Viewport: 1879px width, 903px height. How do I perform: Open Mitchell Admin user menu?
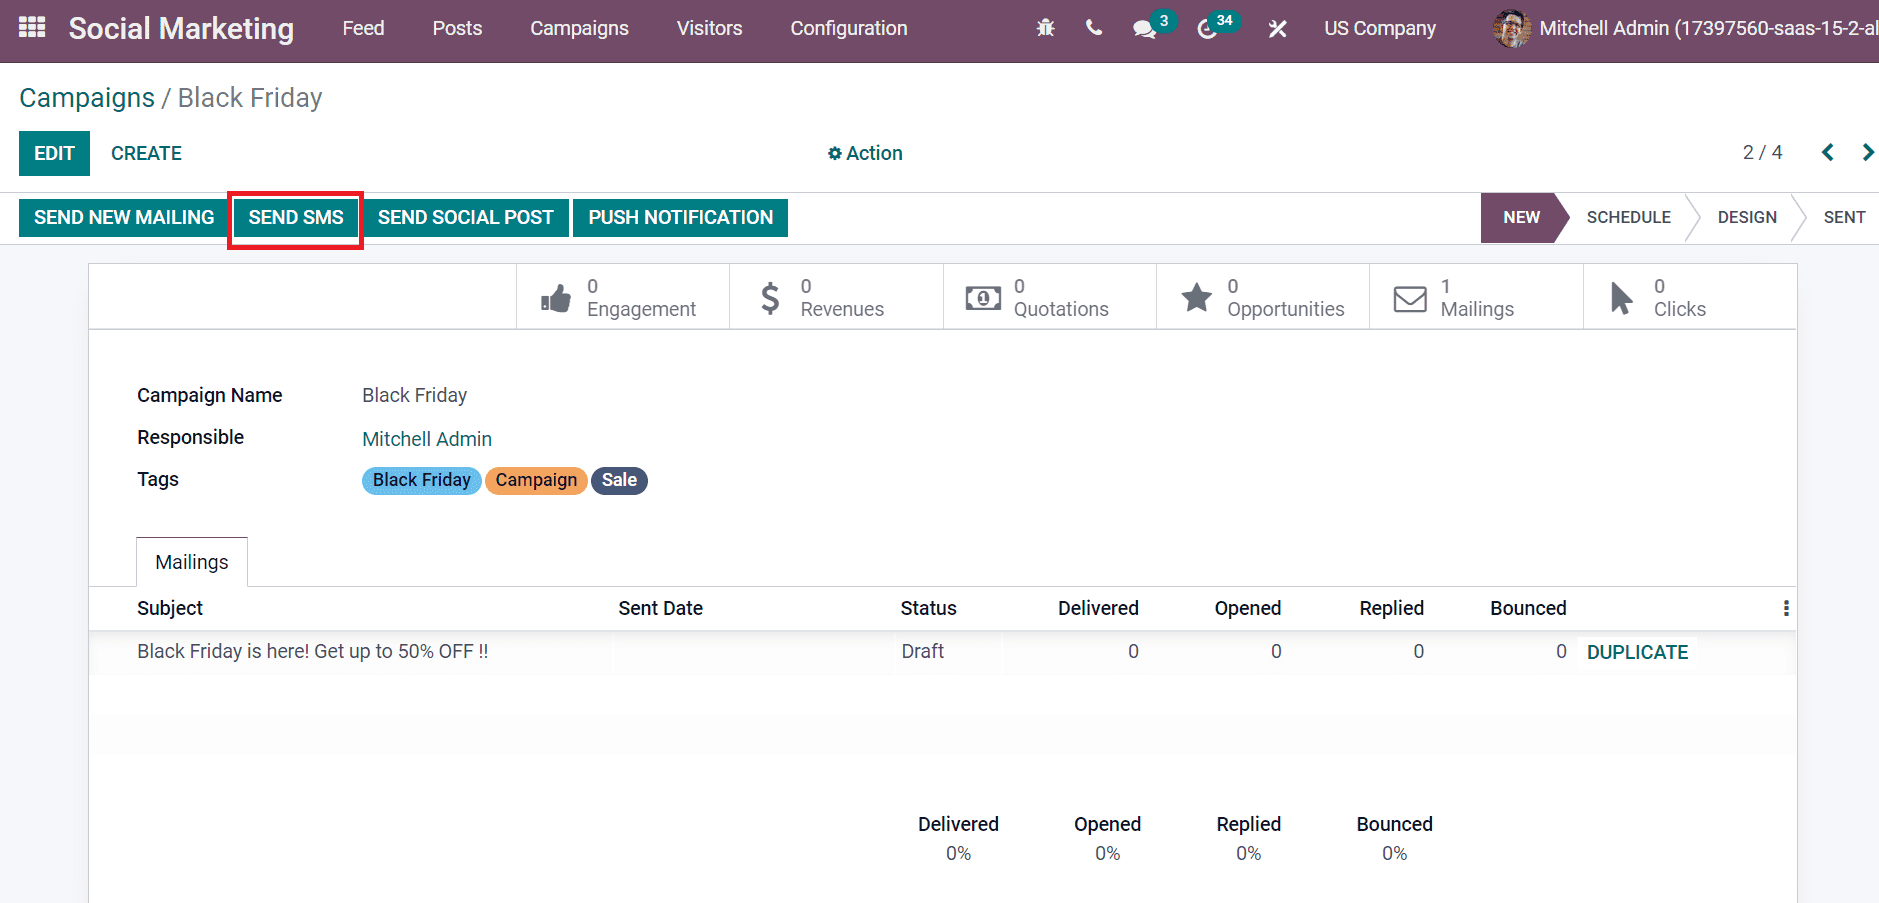1685,28
